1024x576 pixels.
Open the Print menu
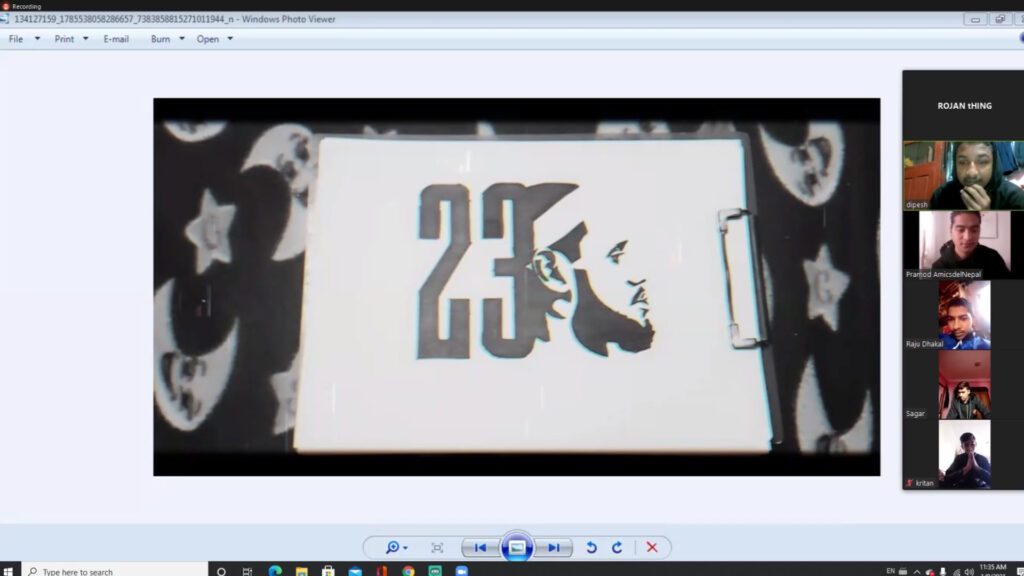64,39
